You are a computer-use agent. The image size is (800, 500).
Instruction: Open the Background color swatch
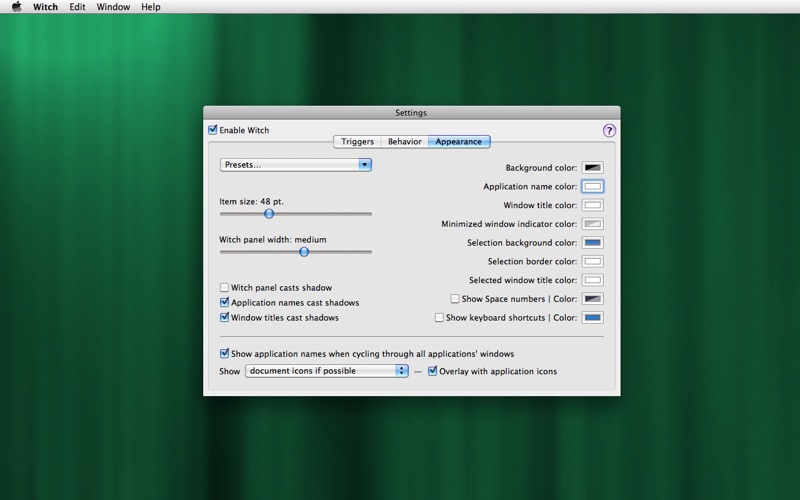pos(593,168)
